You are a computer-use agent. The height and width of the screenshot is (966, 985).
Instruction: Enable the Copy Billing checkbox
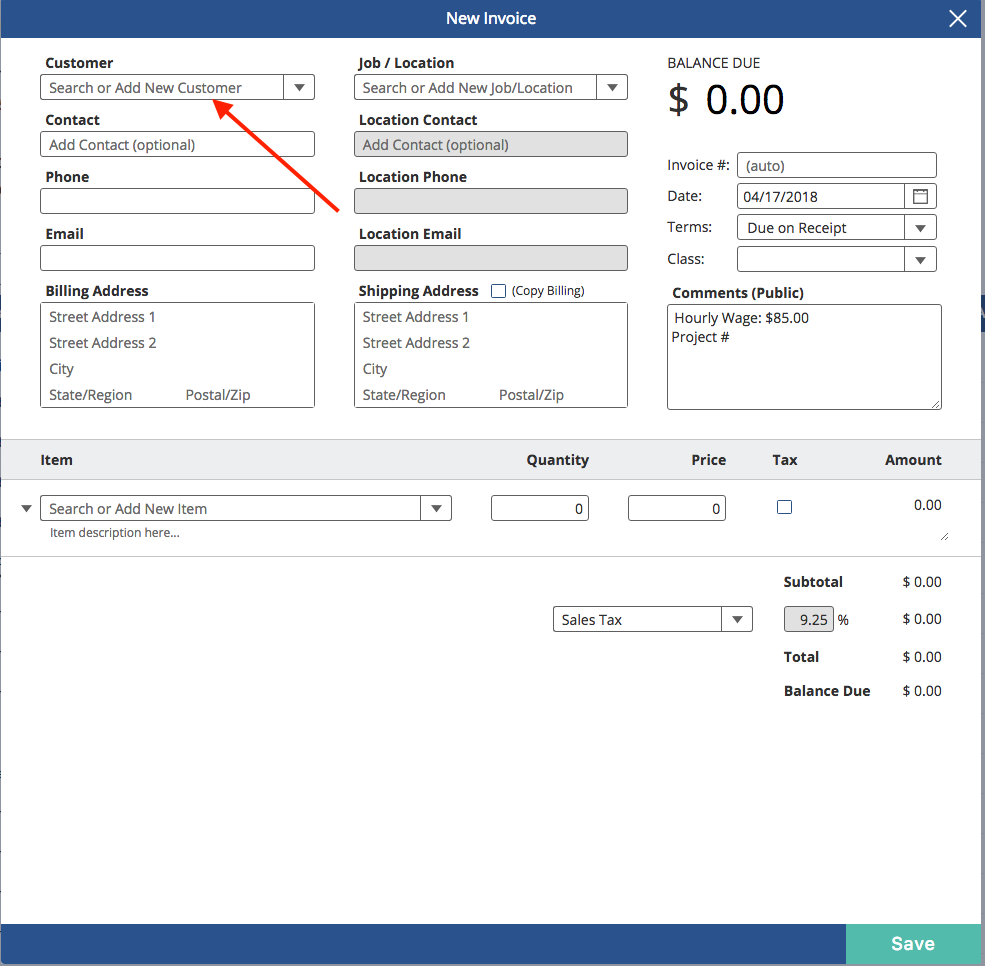click(x=498, y=291)
